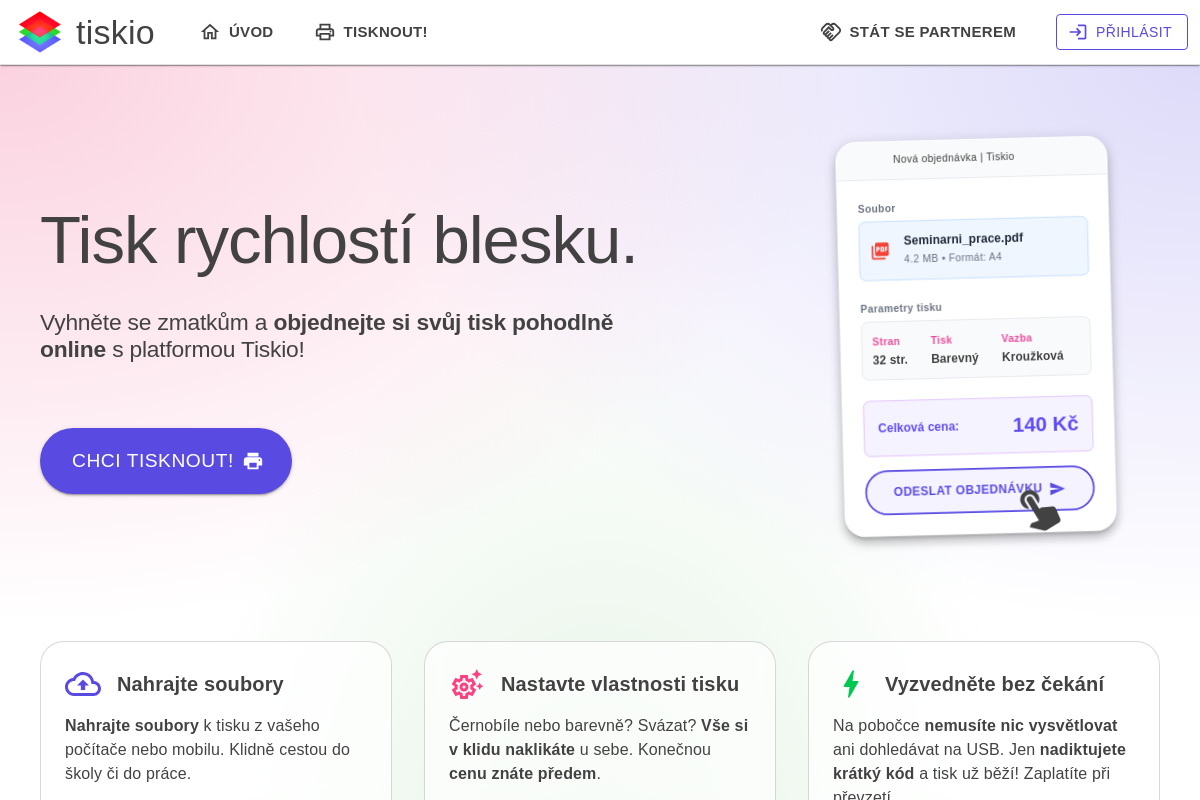Click the tiskio brand name text
This screenshot has width=1200, height=800.
[115, 33]
